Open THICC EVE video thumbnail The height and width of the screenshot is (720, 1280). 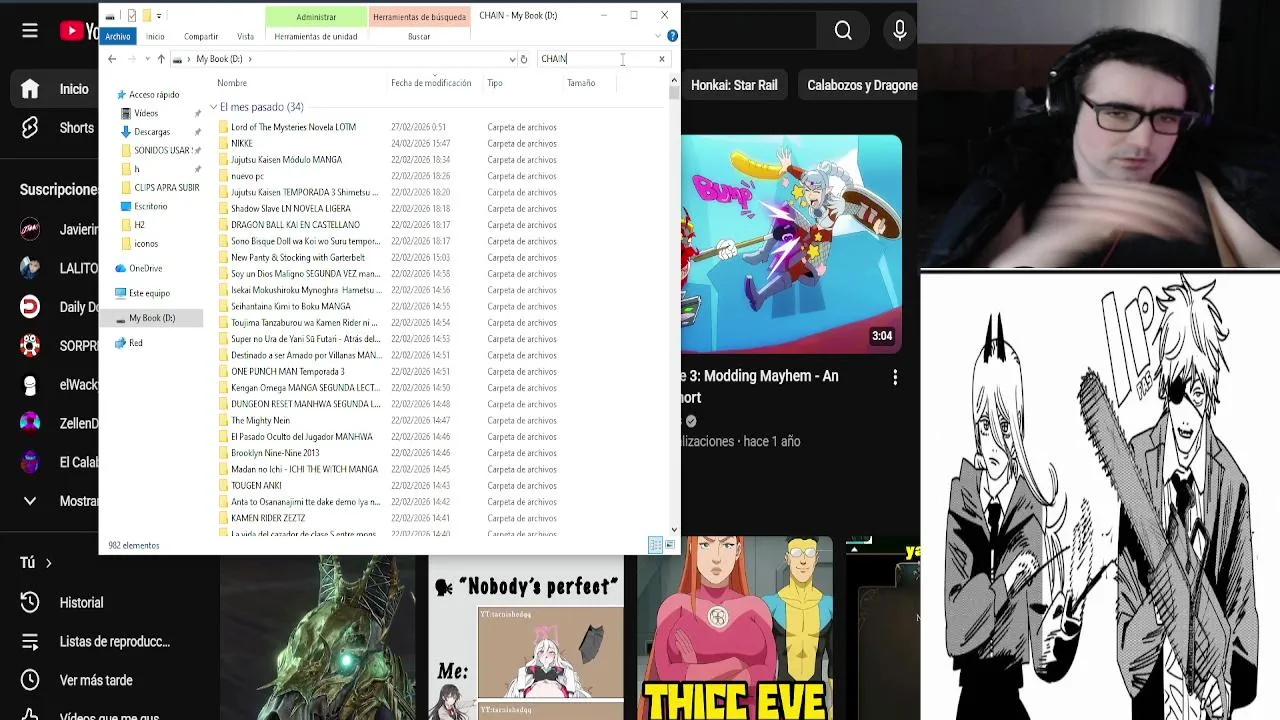point(737,628)
